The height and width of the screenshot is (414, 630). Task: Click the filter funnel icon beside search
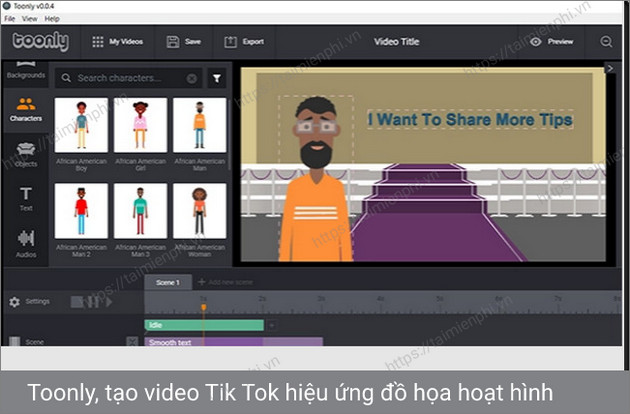tap(217, 78)
